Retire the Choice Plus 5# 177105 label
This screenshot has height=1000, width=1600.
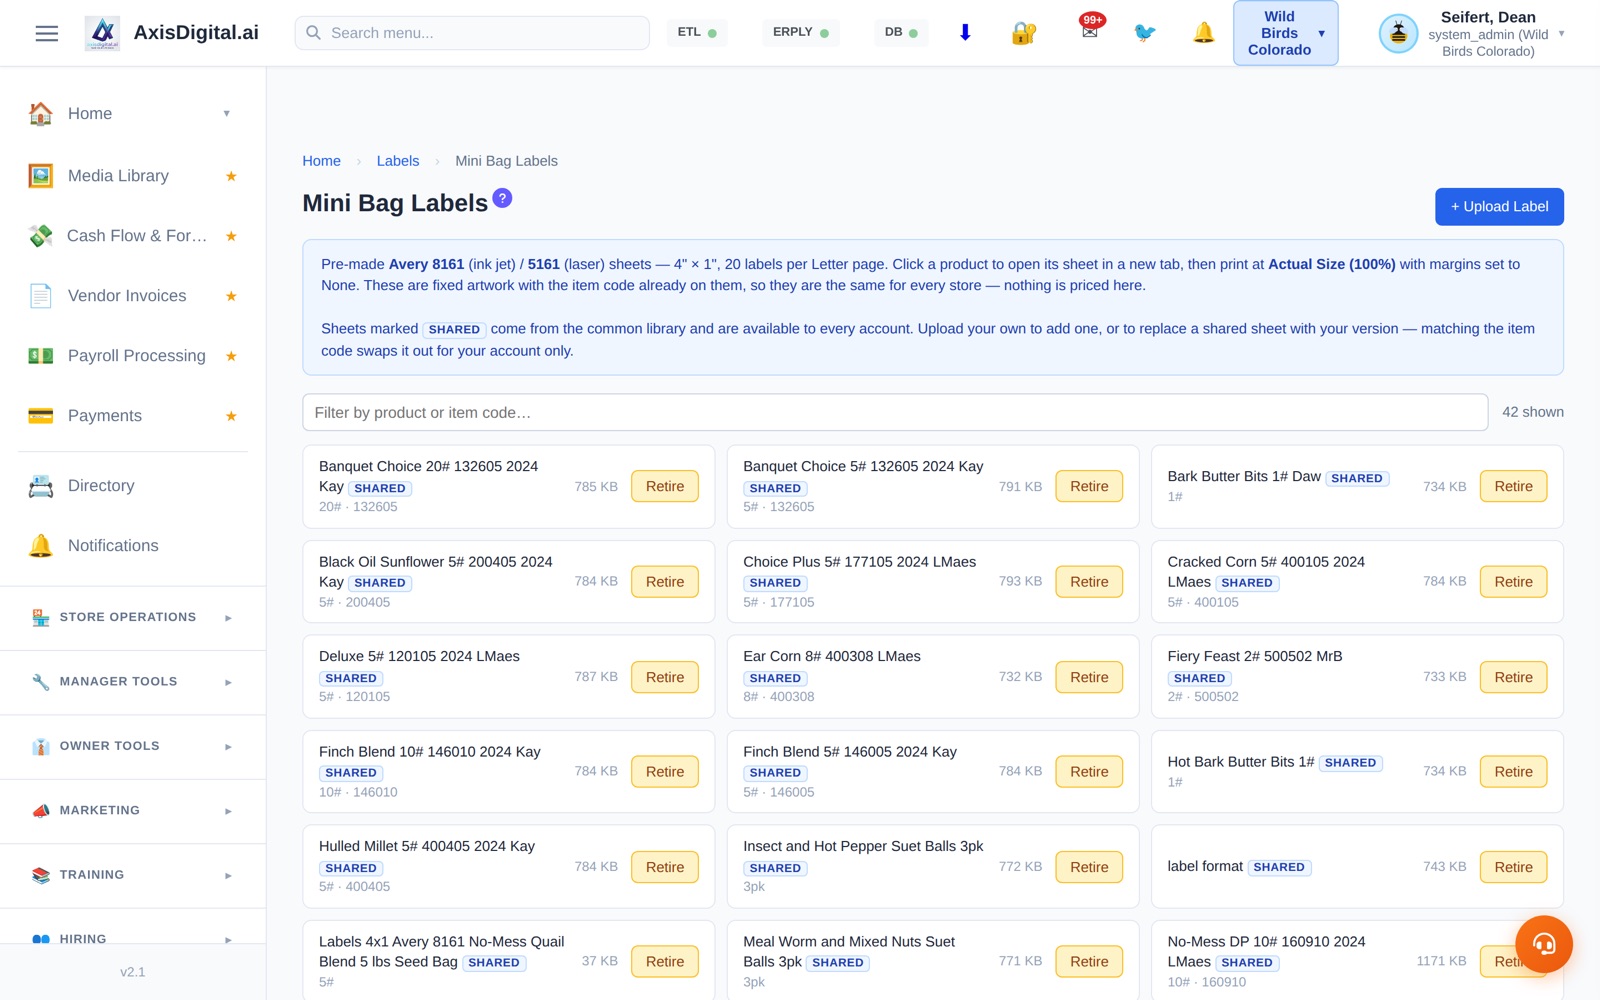[x=1089, y=582]
